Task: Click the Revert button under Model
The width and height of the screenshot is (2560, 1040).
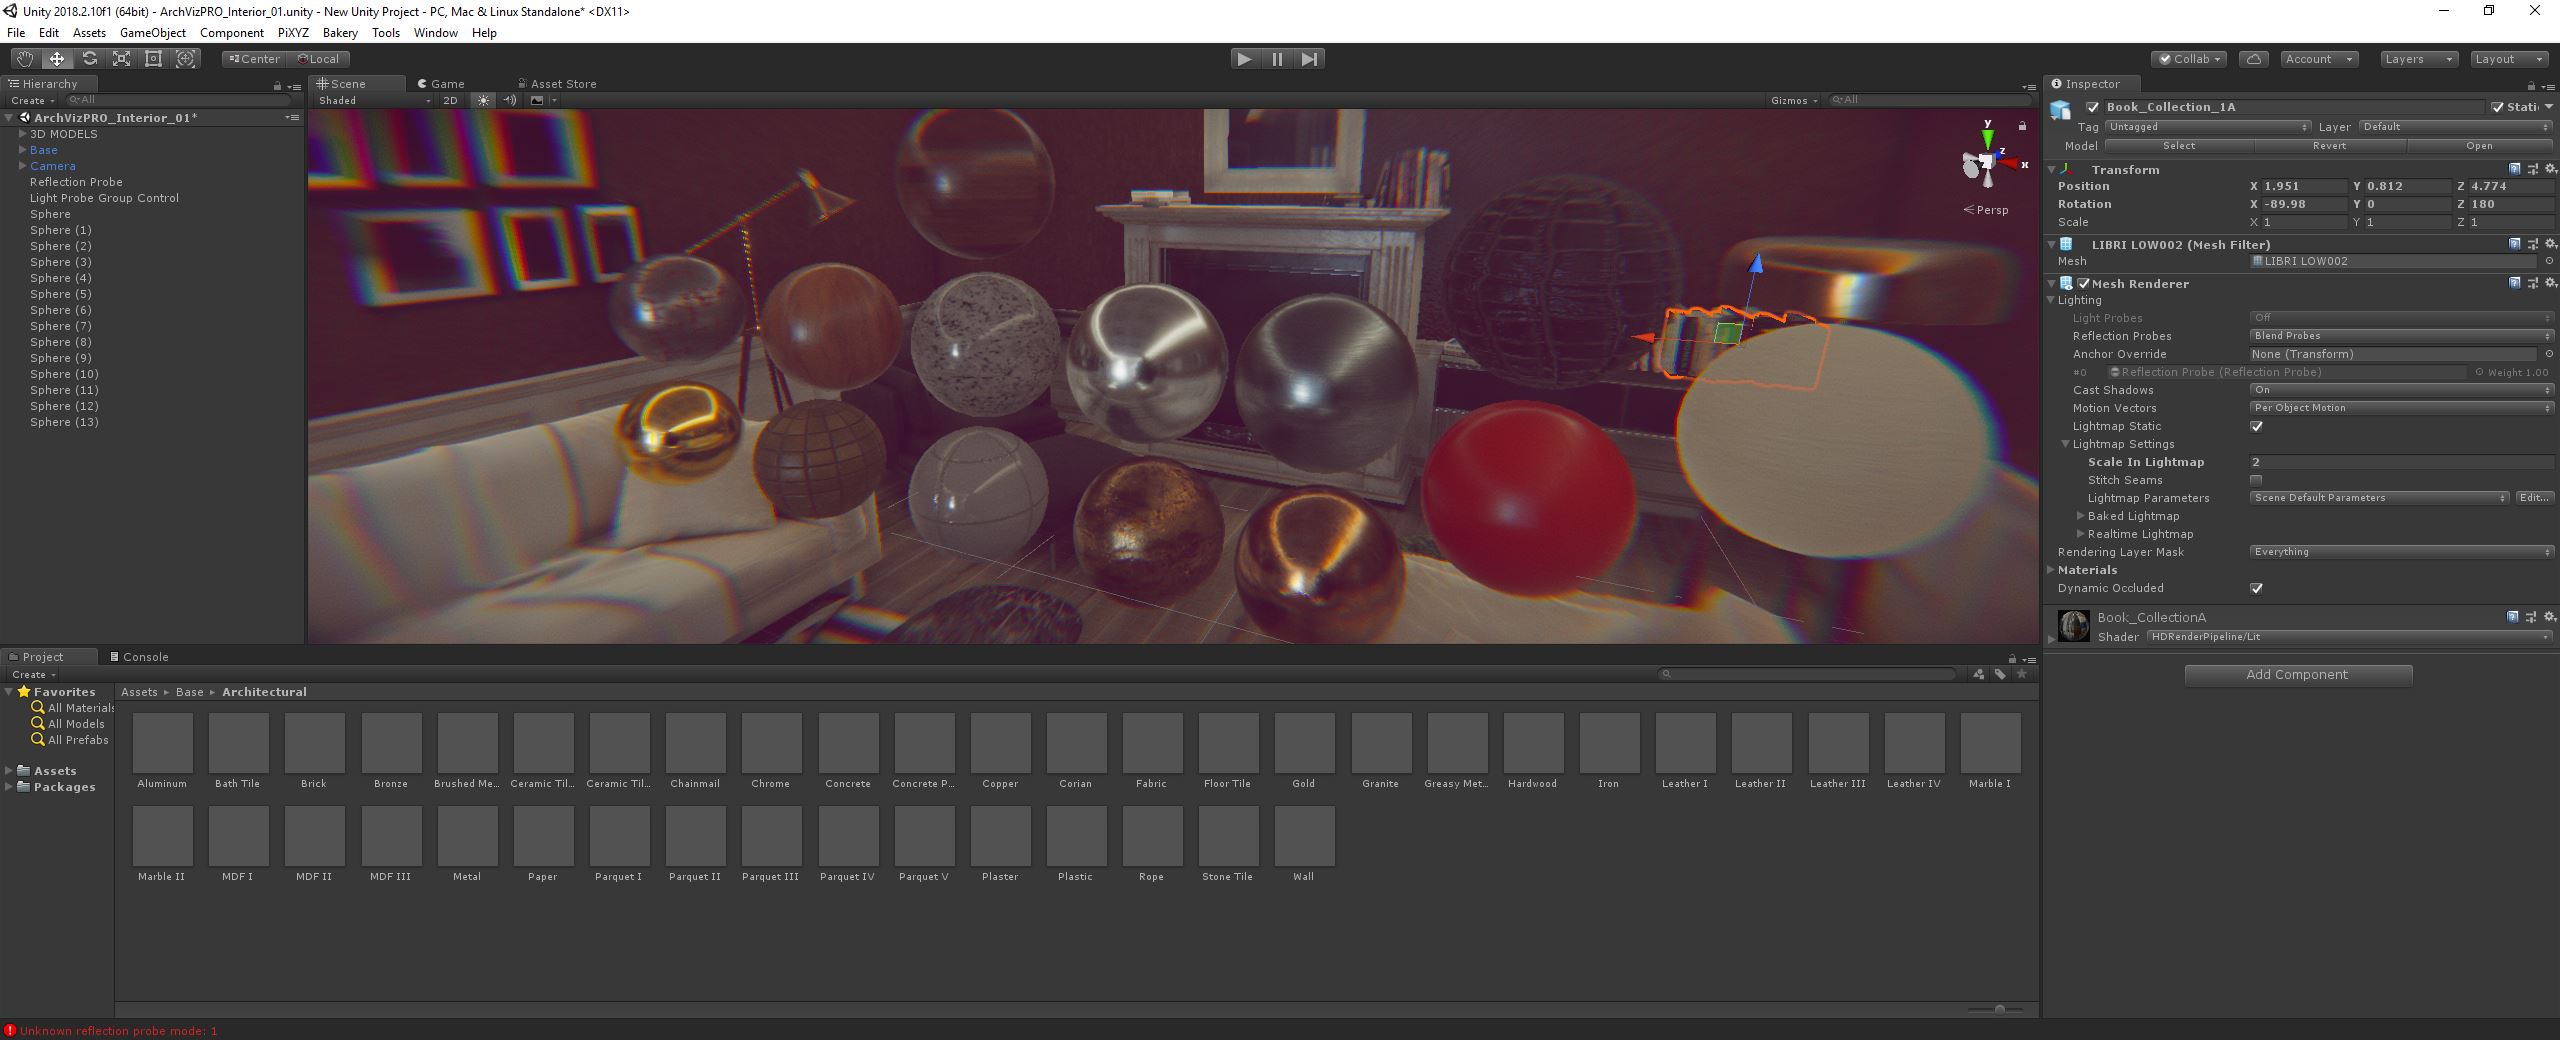Action: pos(2330,145)
